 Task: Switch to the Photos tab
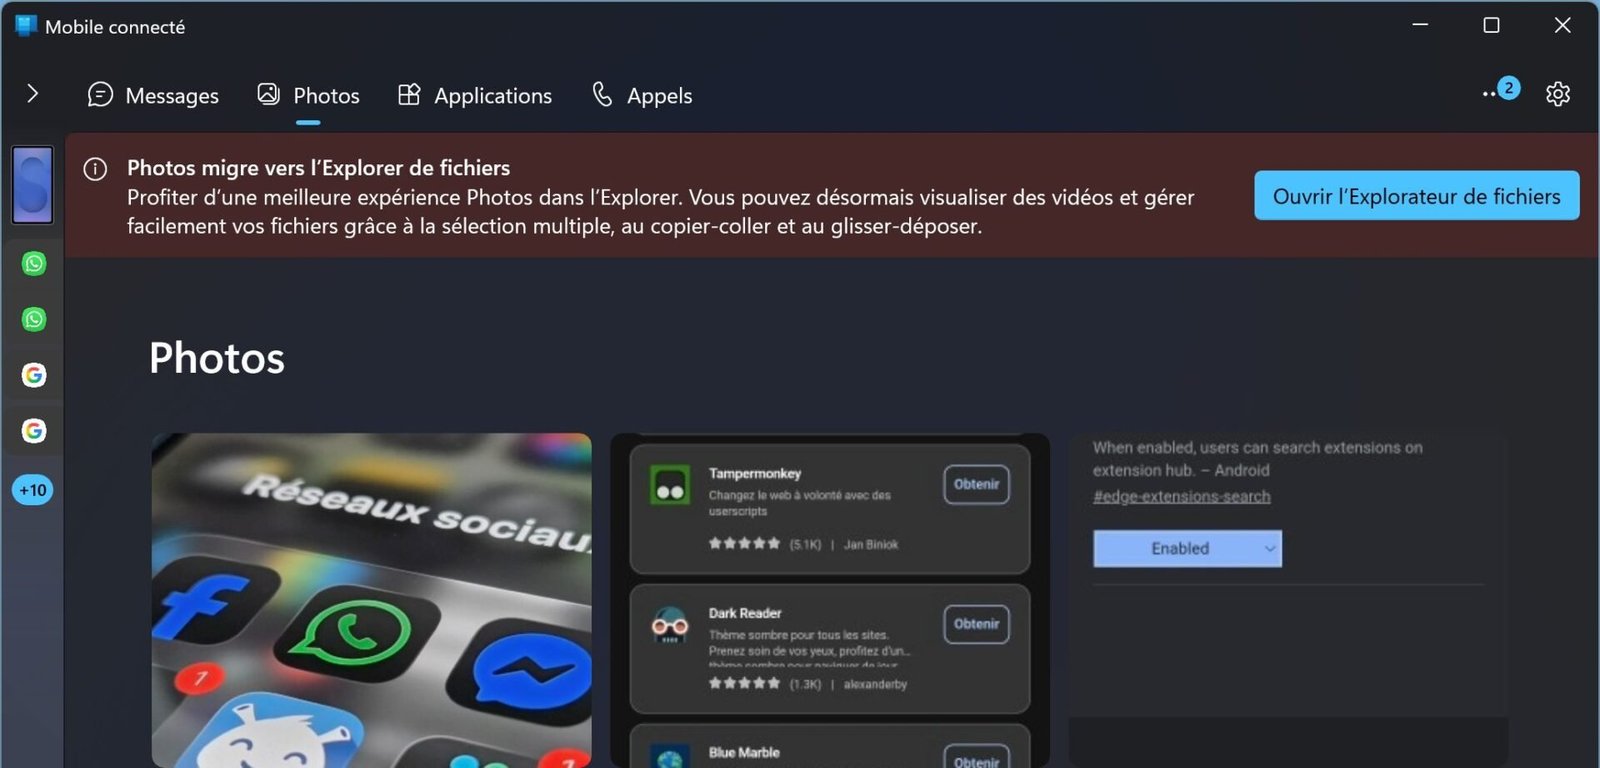click(x=308, y=95)
